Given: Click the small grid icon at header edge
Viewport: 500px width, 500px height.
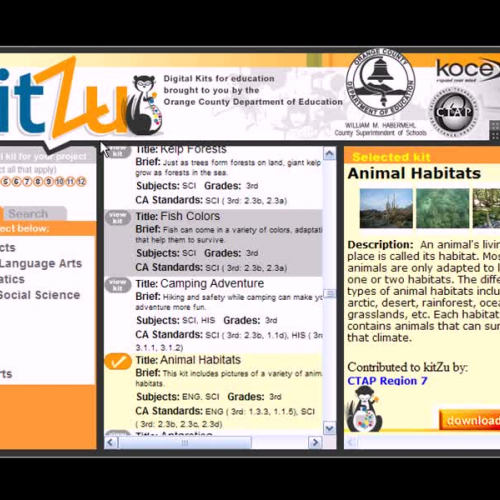Looking at the screenshot, I should (495, 130).
